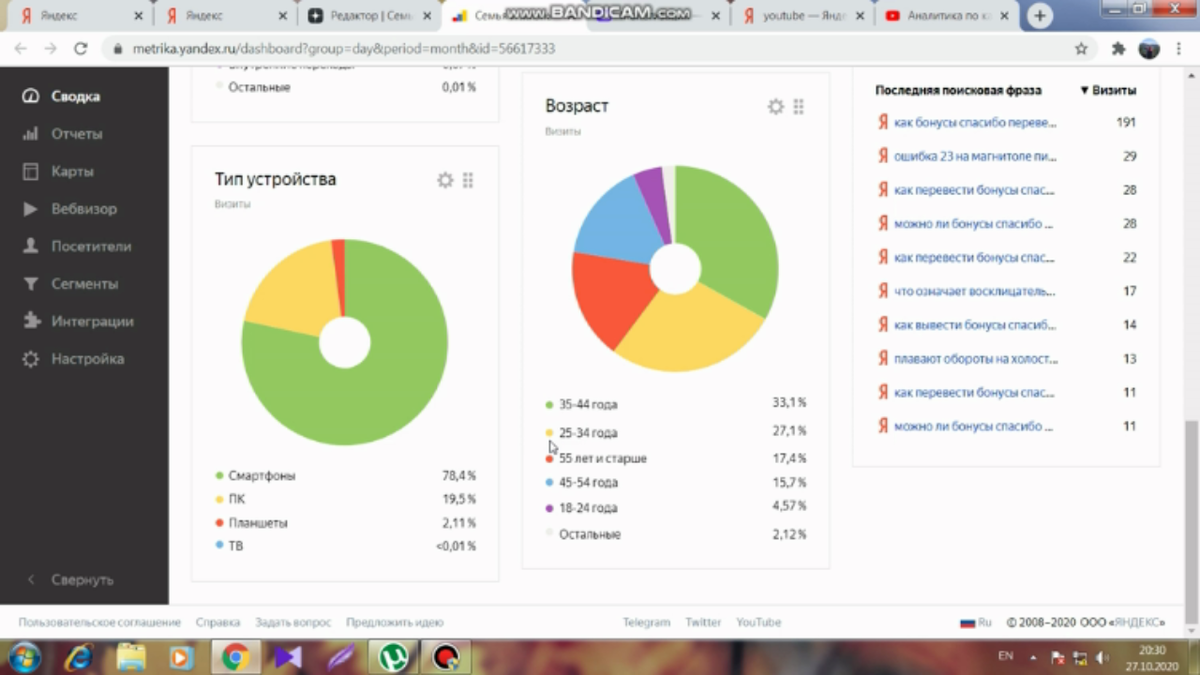
Task: Click drag-handle grid icon of Тип устройства widget
Action: click(468, 180)
